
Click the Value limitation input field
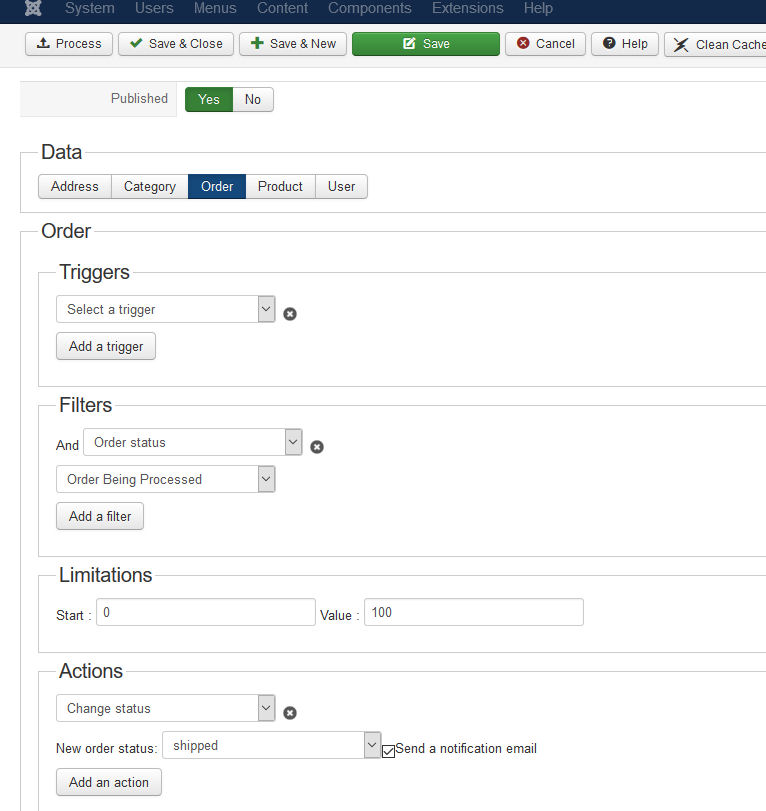coord(474,612)
